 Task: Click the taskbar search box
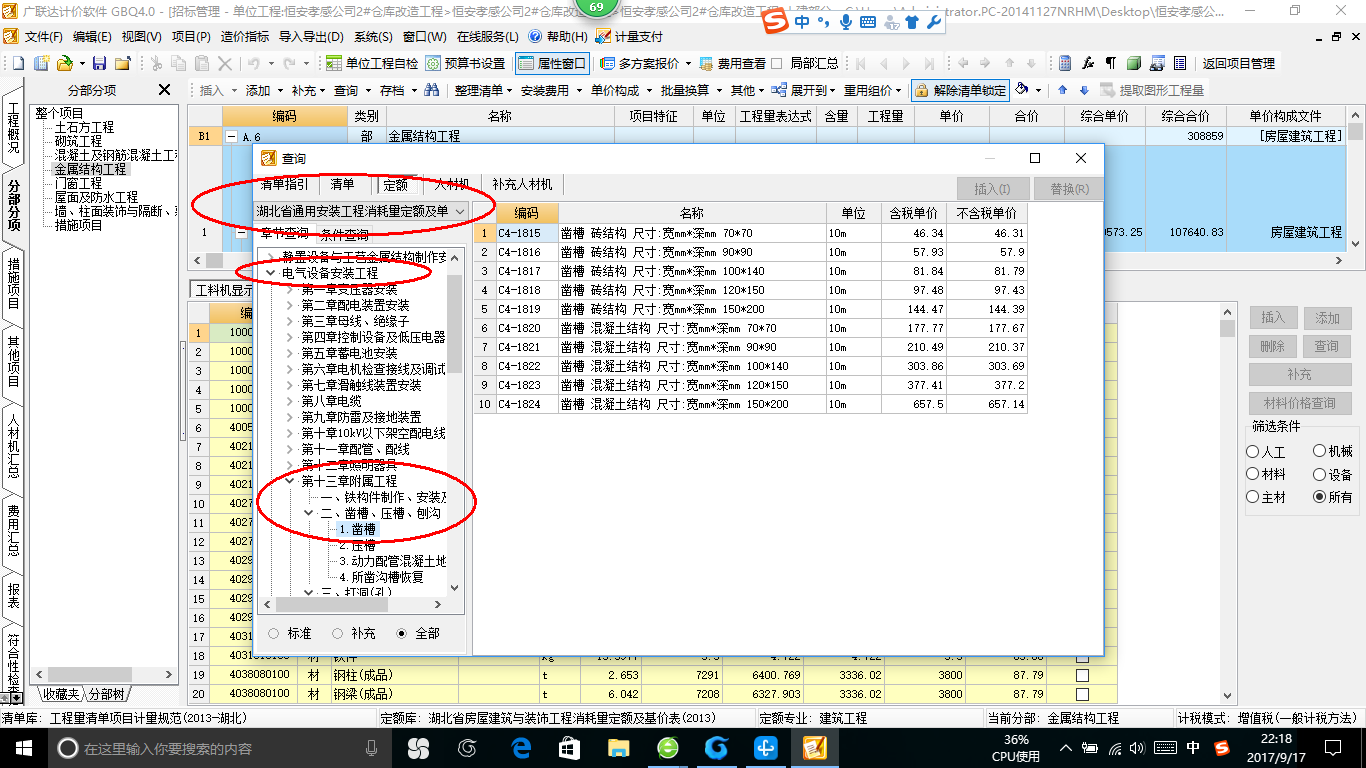click(220, 747)
